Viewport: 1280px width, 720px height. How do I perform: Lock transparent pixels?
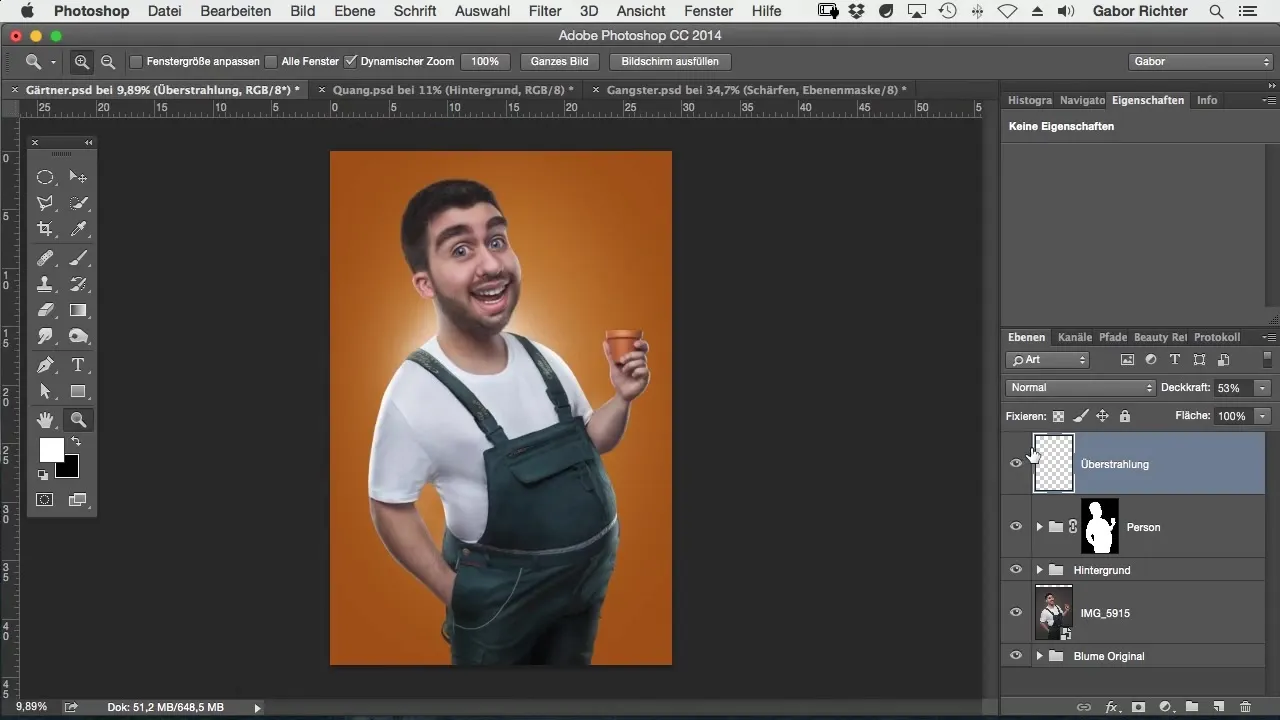click(x=1058, y=416)
